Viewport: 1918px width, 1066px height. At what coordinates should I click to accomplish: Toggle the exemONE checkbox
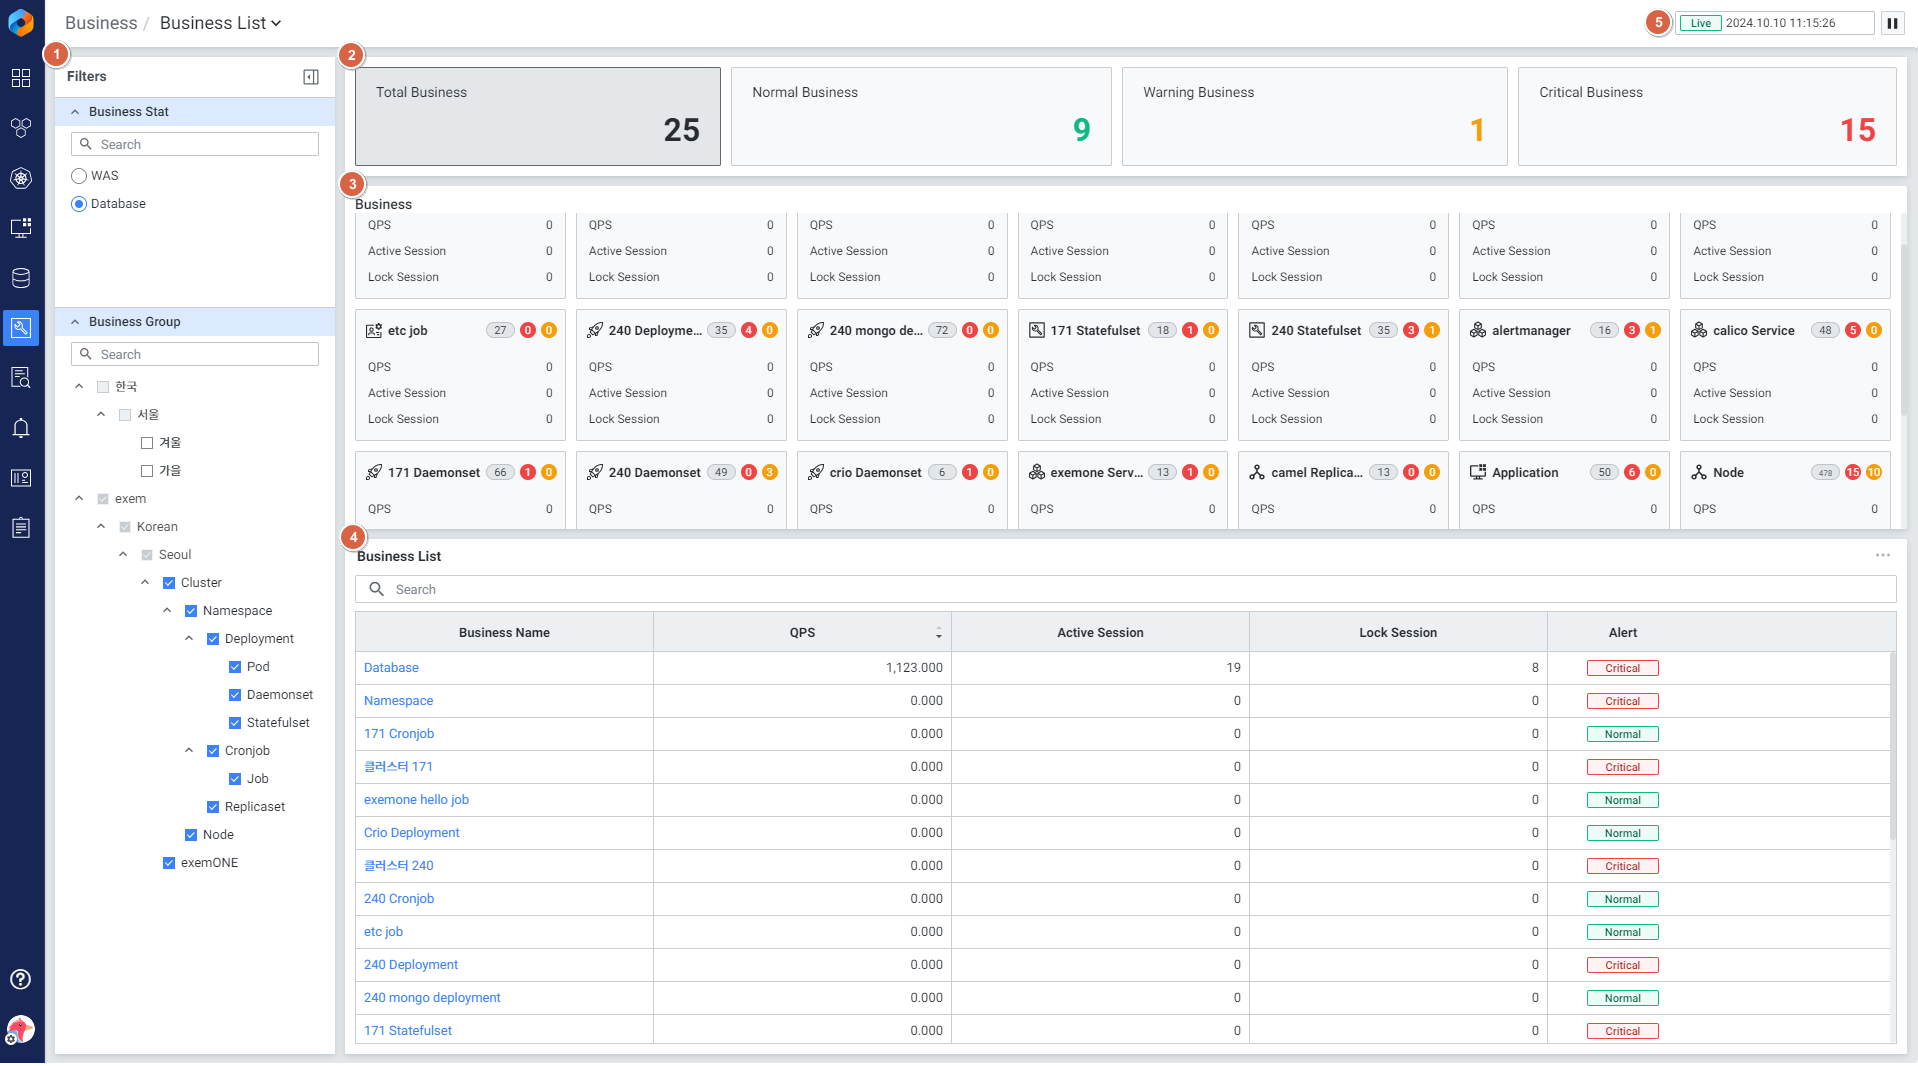coord(169,863)
